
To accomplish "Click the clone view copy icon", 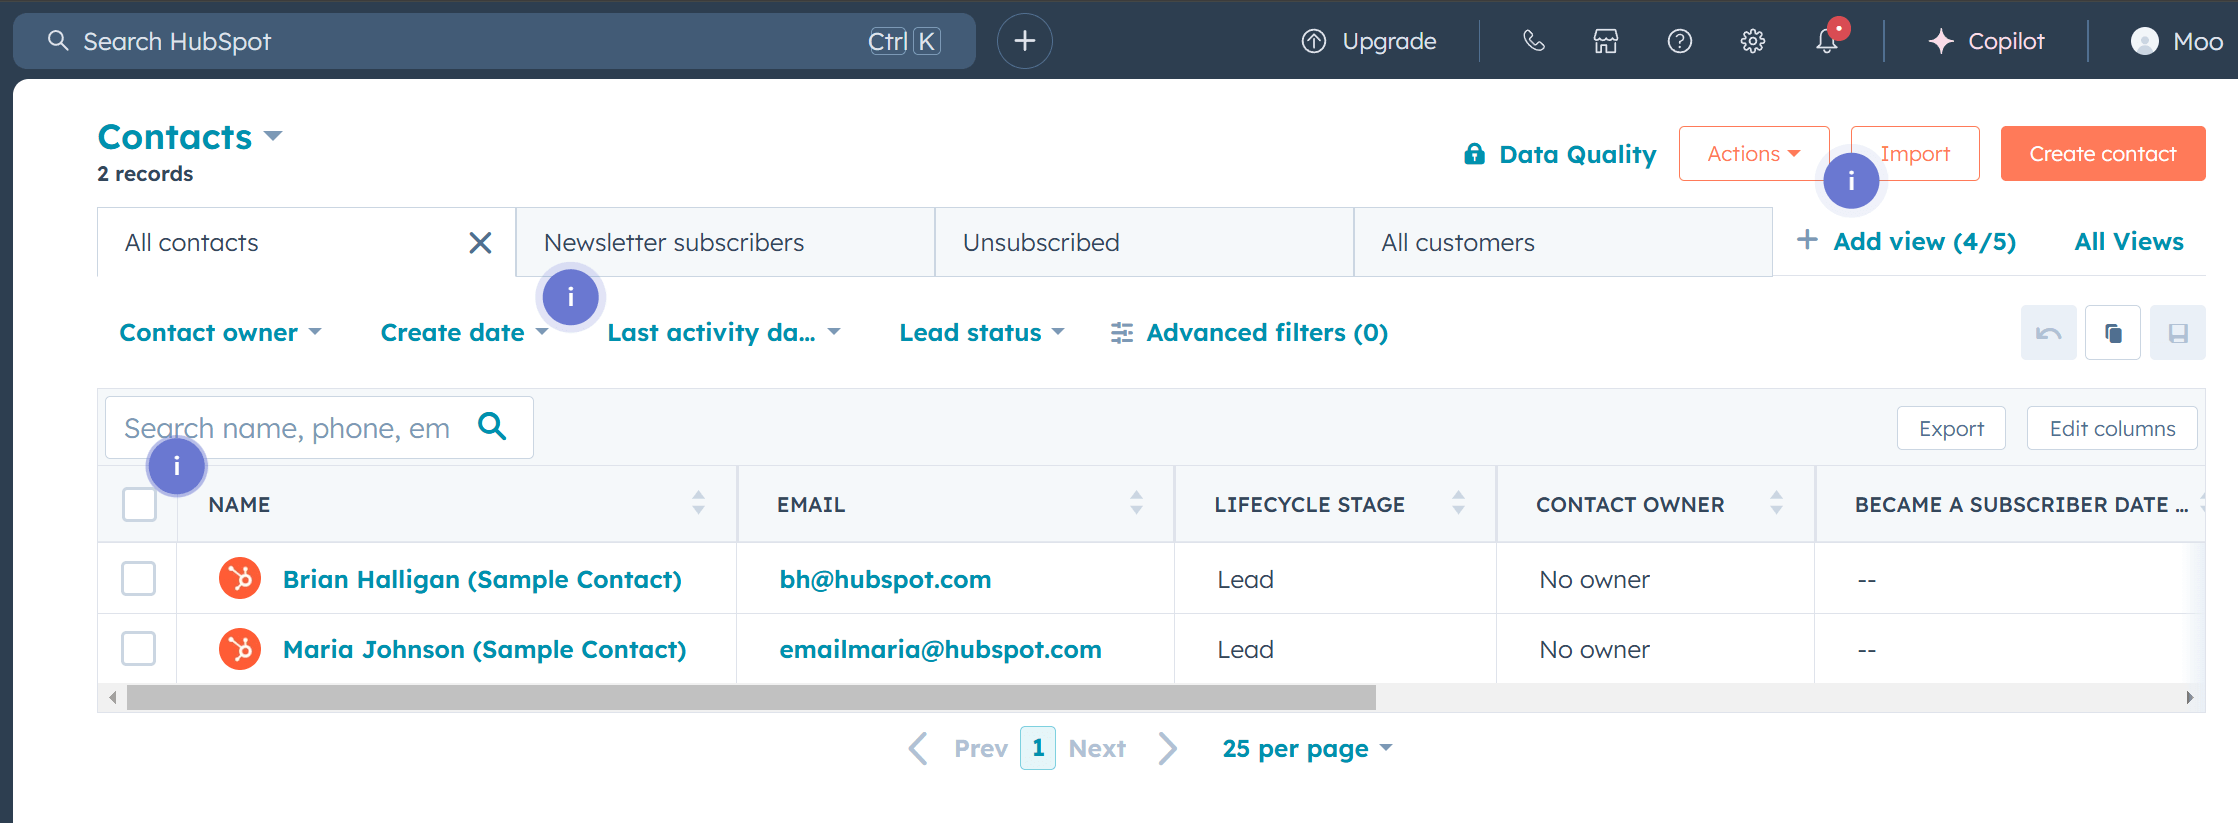I will coord(2113,333).
